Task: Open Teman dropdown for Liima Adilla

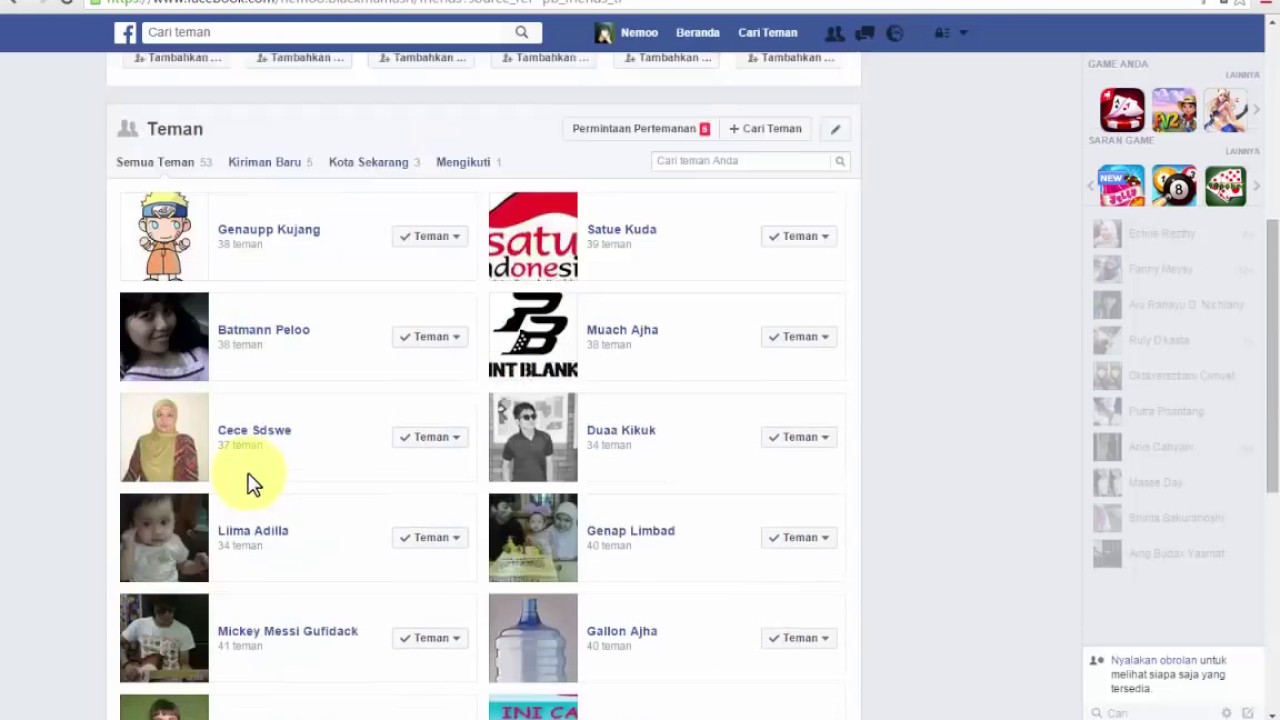Action: pyautogui.click(x=430, y=538)
